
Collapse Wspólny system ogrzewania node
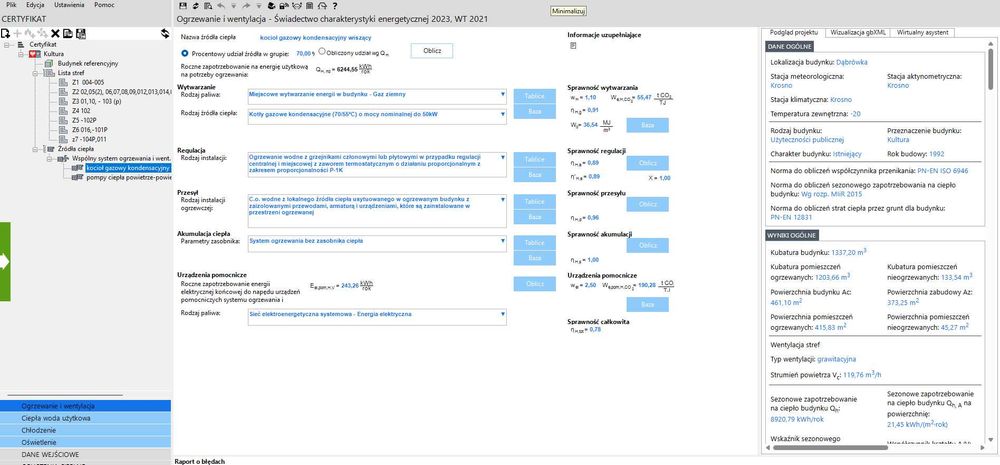49,158
